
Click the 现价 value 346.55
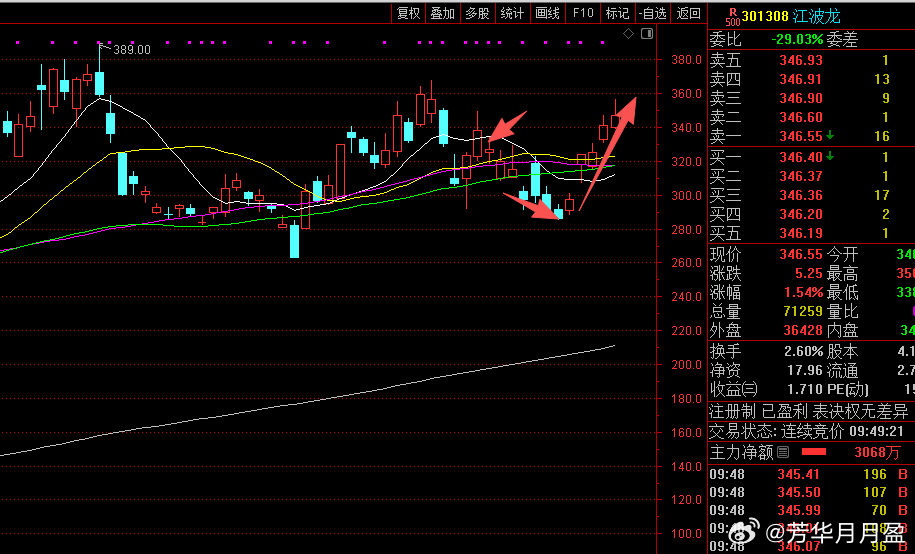[x=801, y=255]
